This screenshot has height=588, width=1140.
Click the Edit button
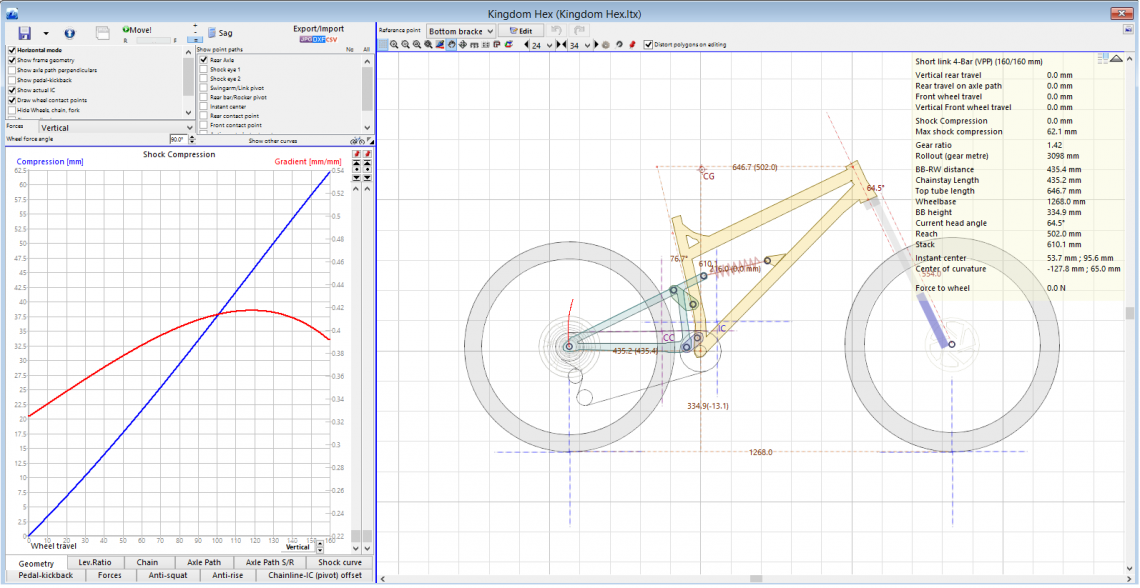tap(521, 31)
